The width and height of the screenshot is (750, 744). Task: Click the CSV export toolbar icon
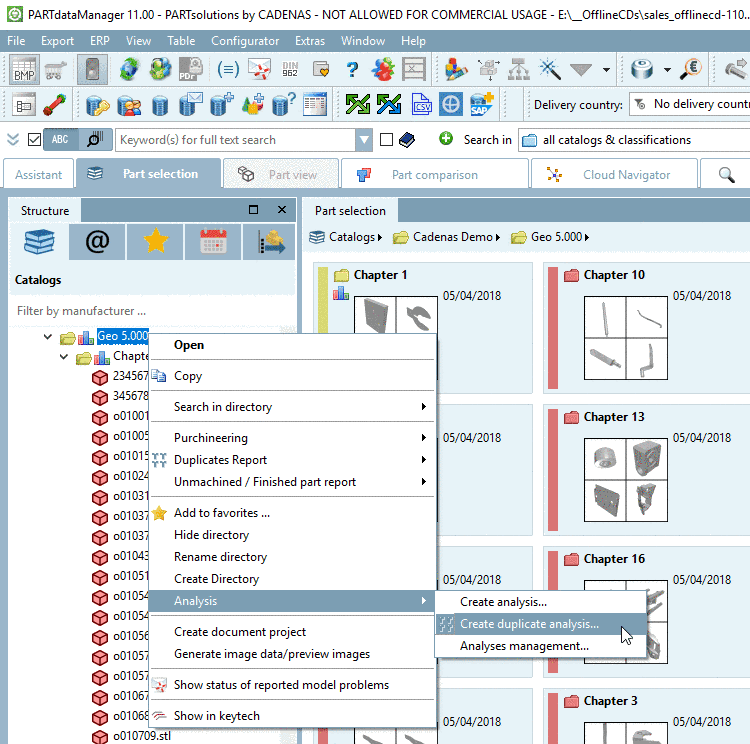[x=419, y=104]
